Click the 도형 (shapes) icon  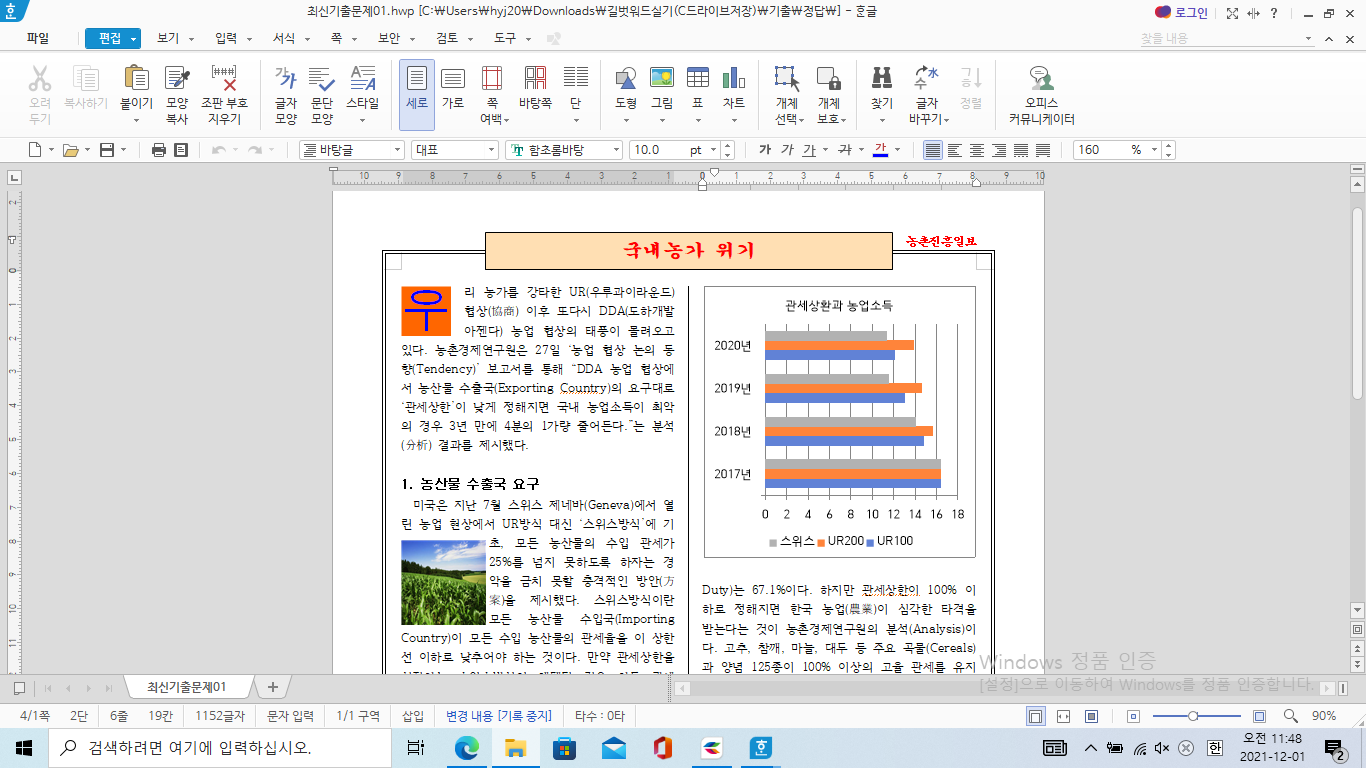point(626,79)
